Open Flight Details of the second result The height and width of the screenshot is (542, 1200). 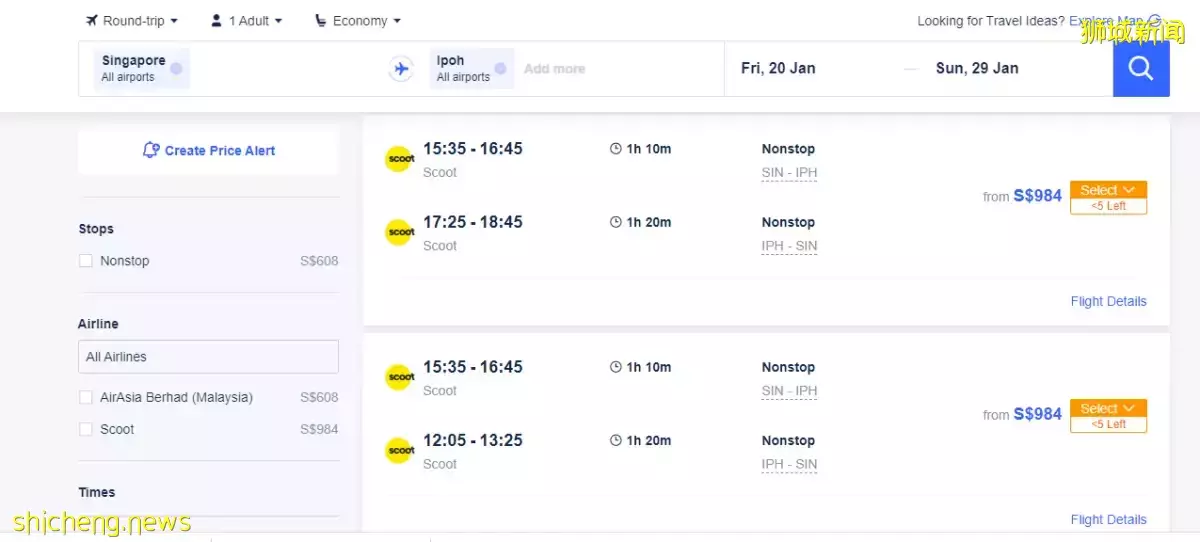(x=1108, y=519)
